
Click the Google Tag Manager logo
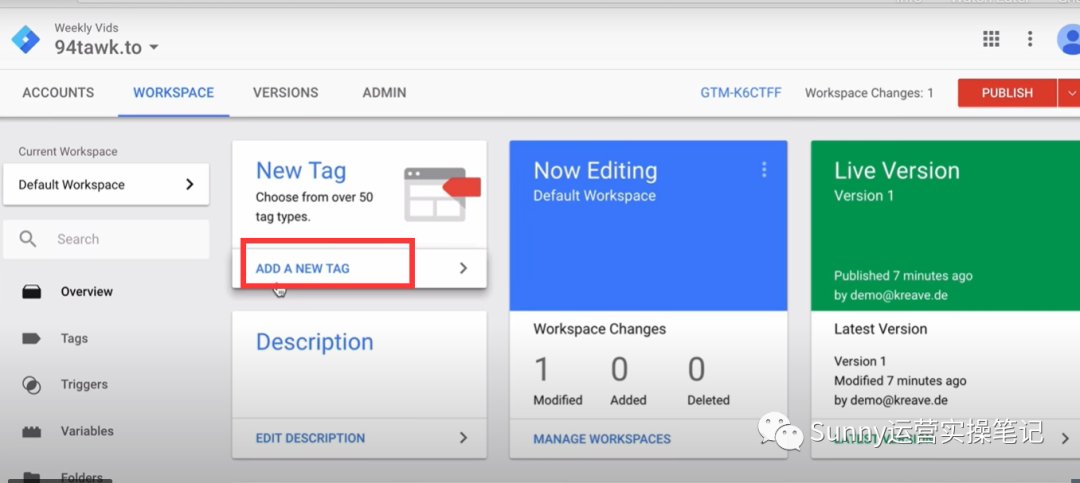click(26, 40)
